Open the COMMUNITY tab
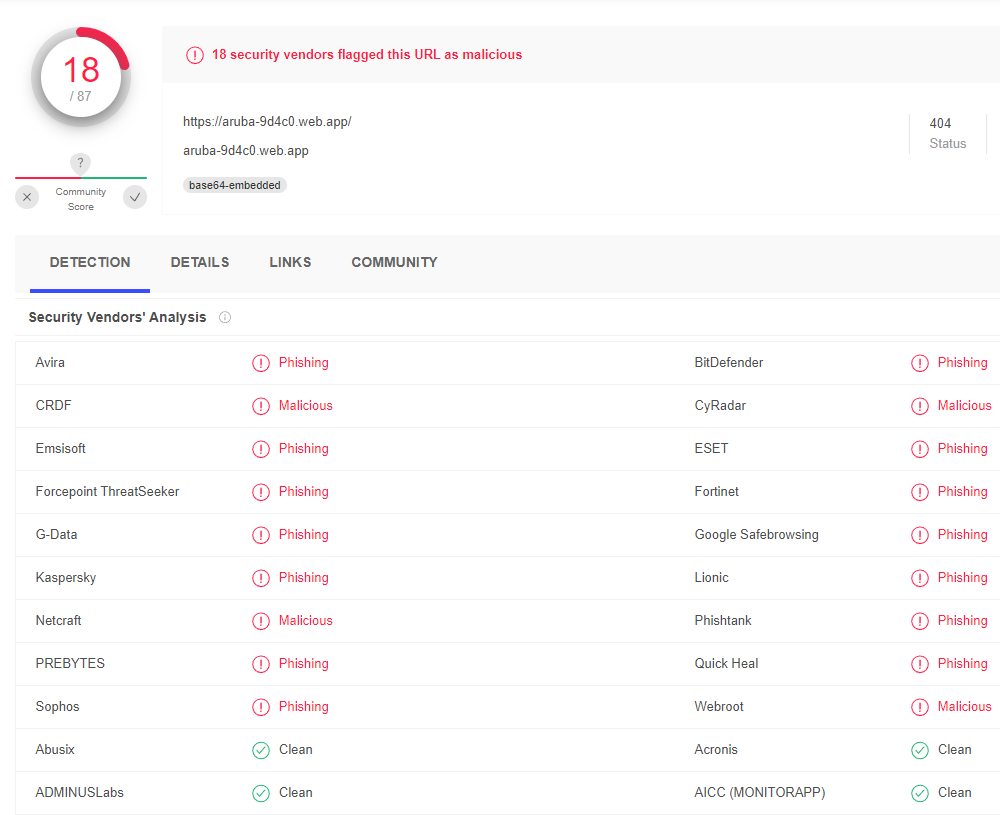 (x=394, y=262)
